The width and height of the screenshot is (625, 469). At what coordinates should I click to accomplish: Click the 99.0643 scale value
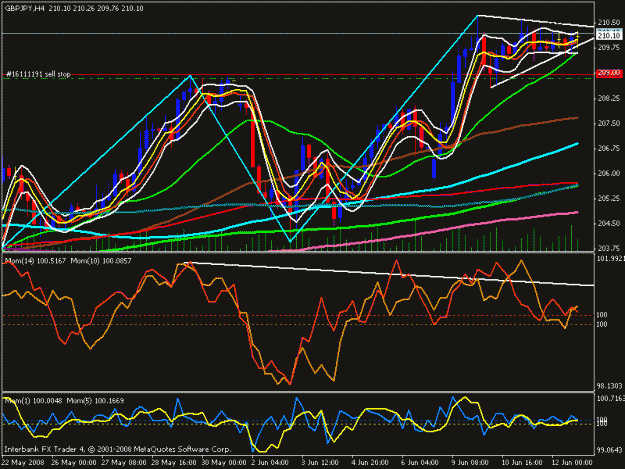(610, 451)
